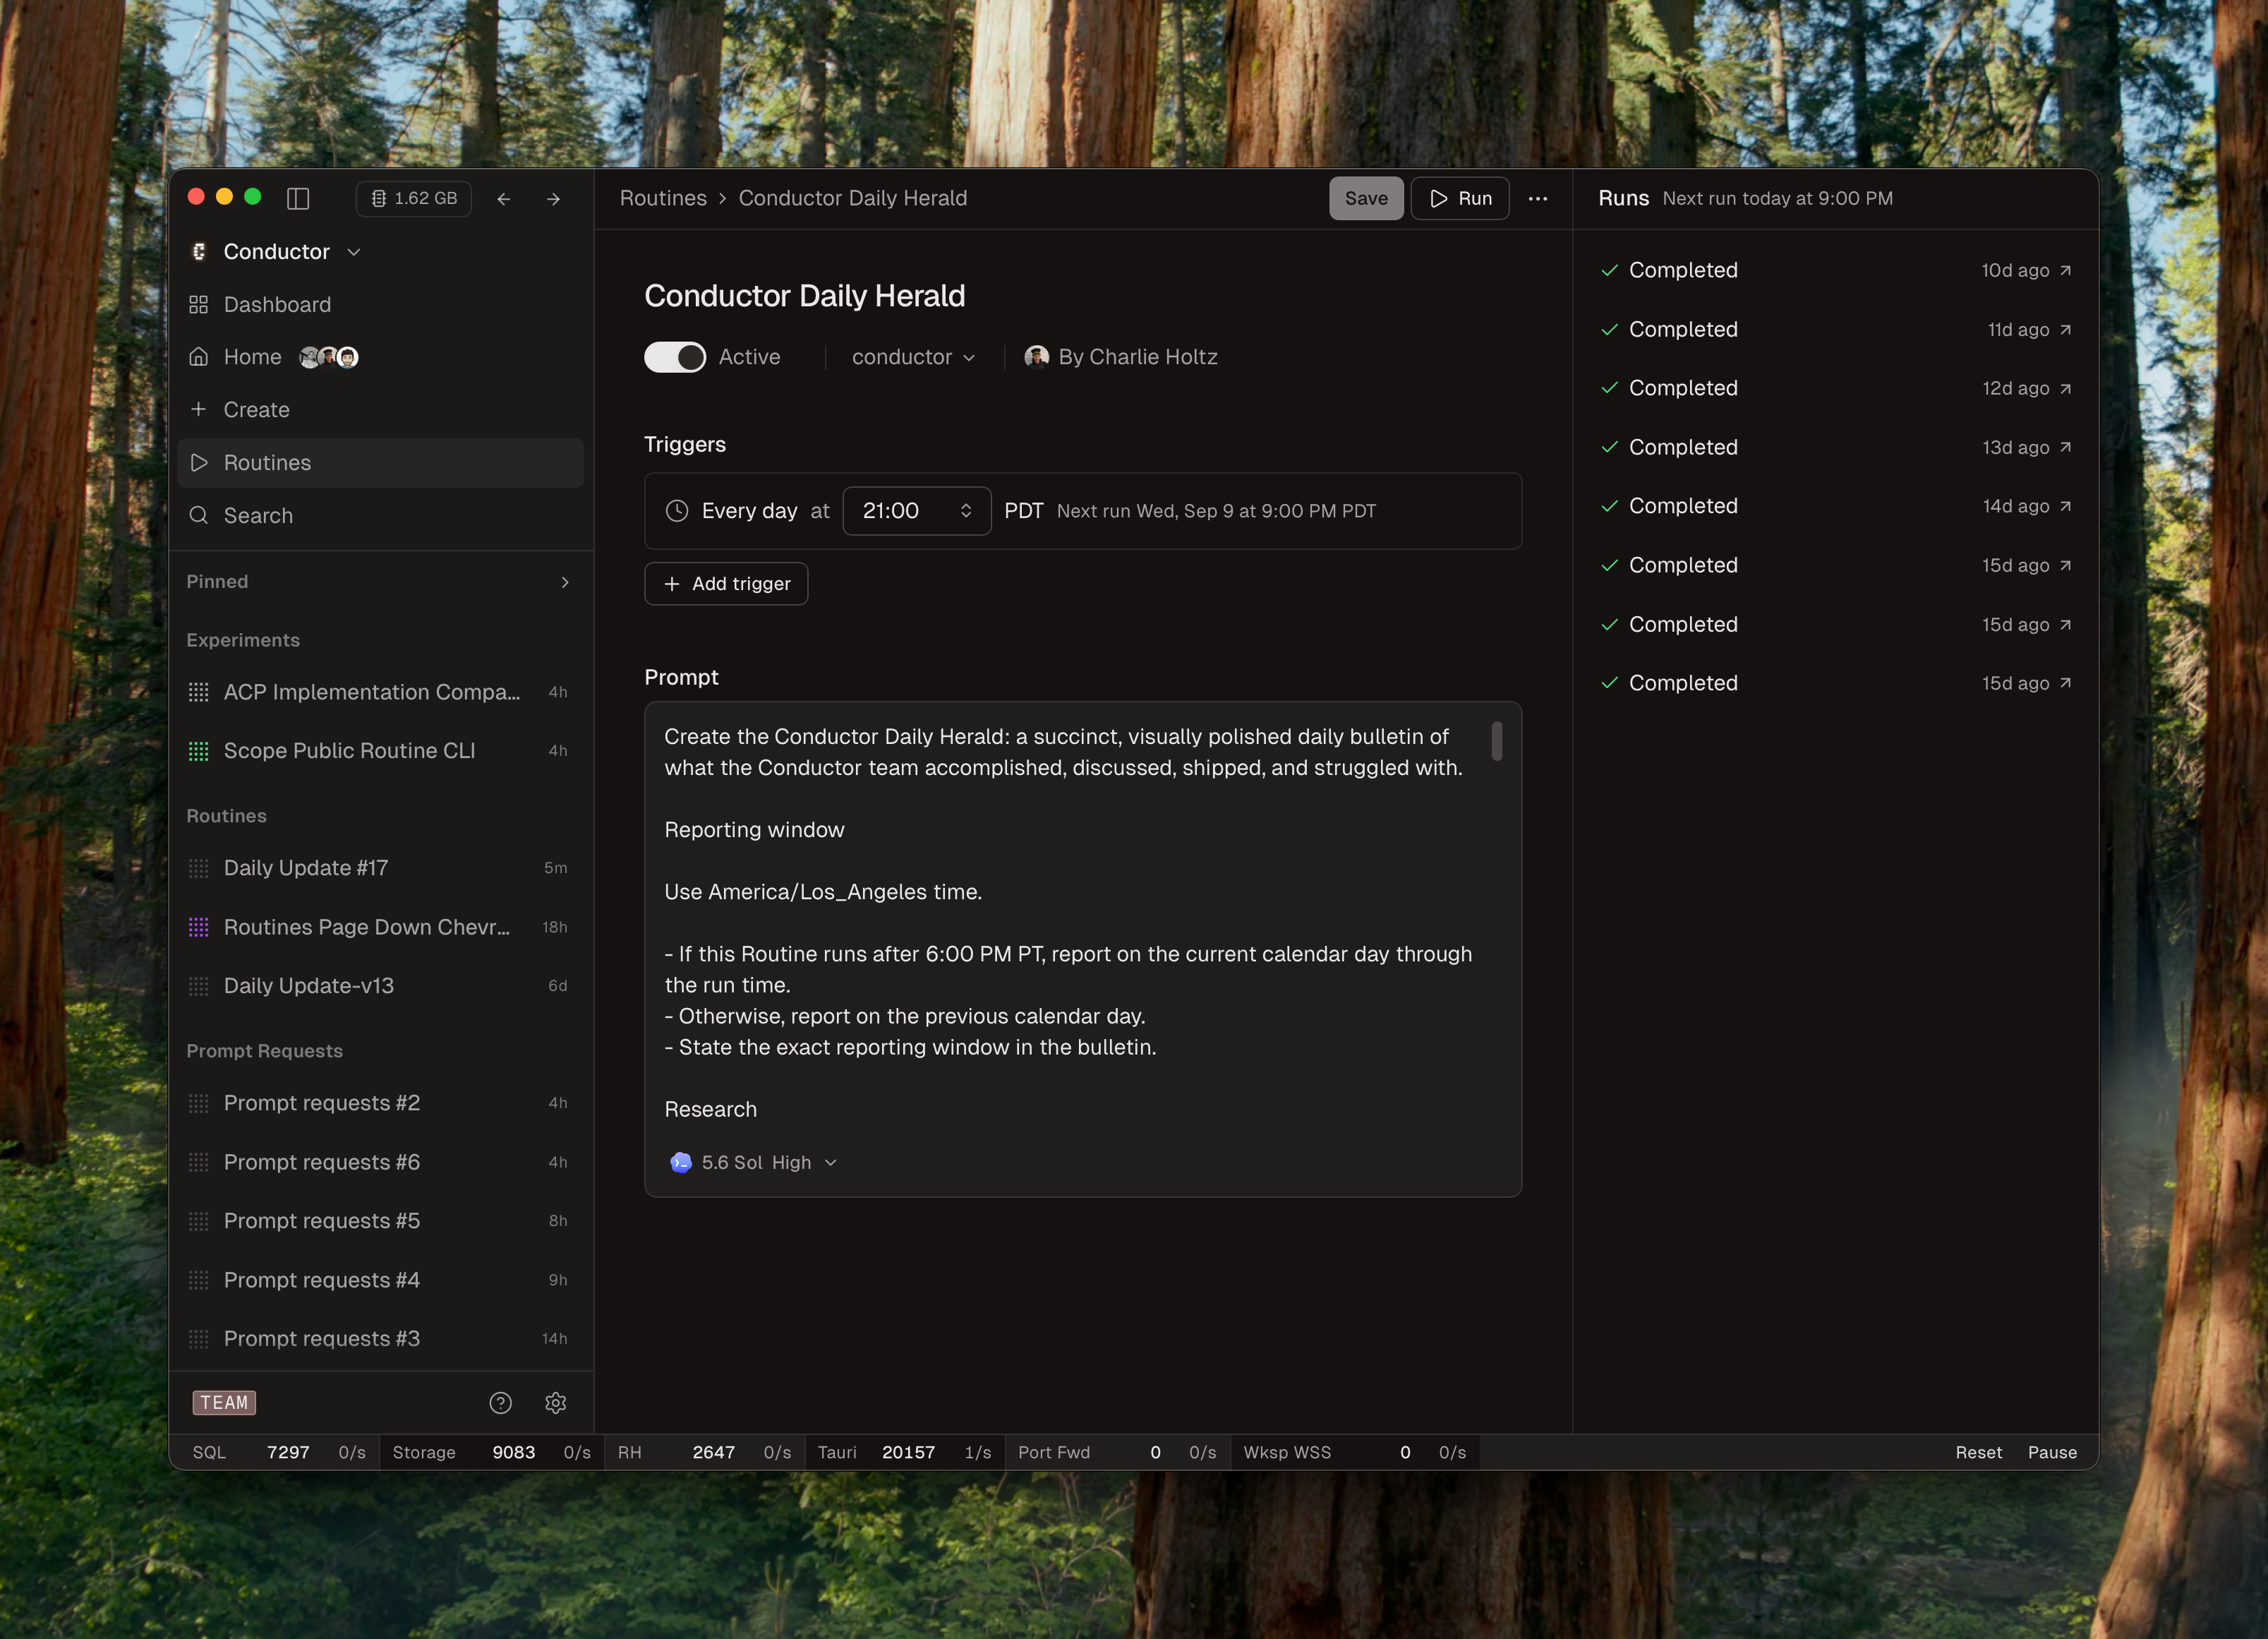
Task: Click Pause in the status bar
Action: coord(2052,1452)
